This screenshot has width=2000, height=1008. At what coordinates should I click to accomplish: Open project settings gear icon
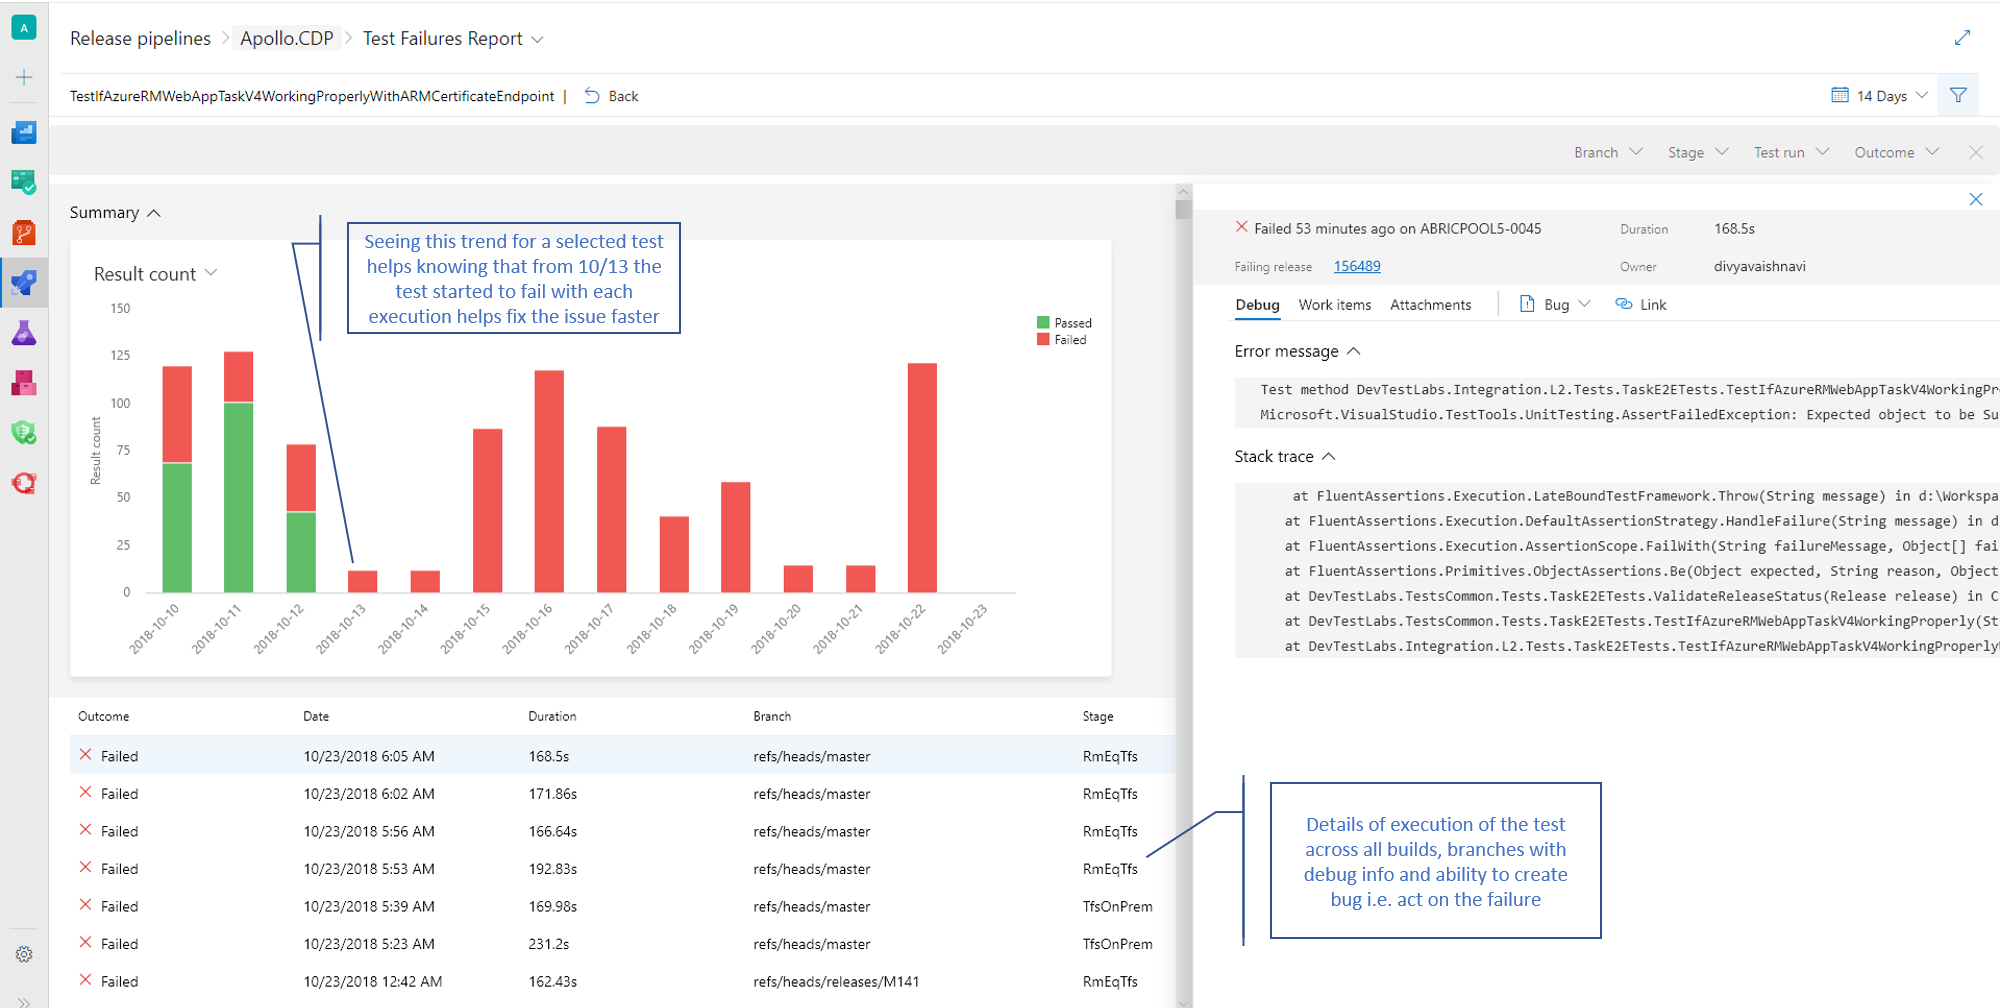24,954
